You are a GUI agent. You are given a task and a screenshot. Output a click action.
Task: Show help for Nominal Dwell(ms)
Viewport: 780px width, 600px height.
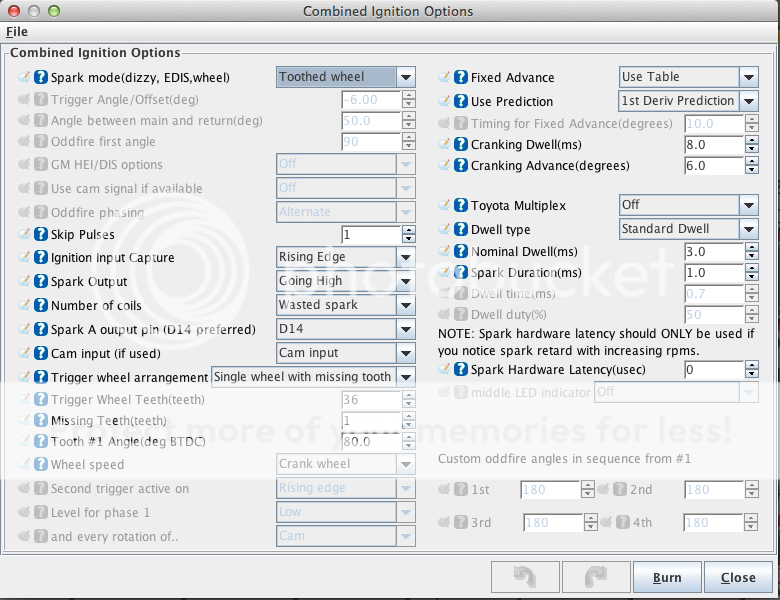[x=461, y=251]
